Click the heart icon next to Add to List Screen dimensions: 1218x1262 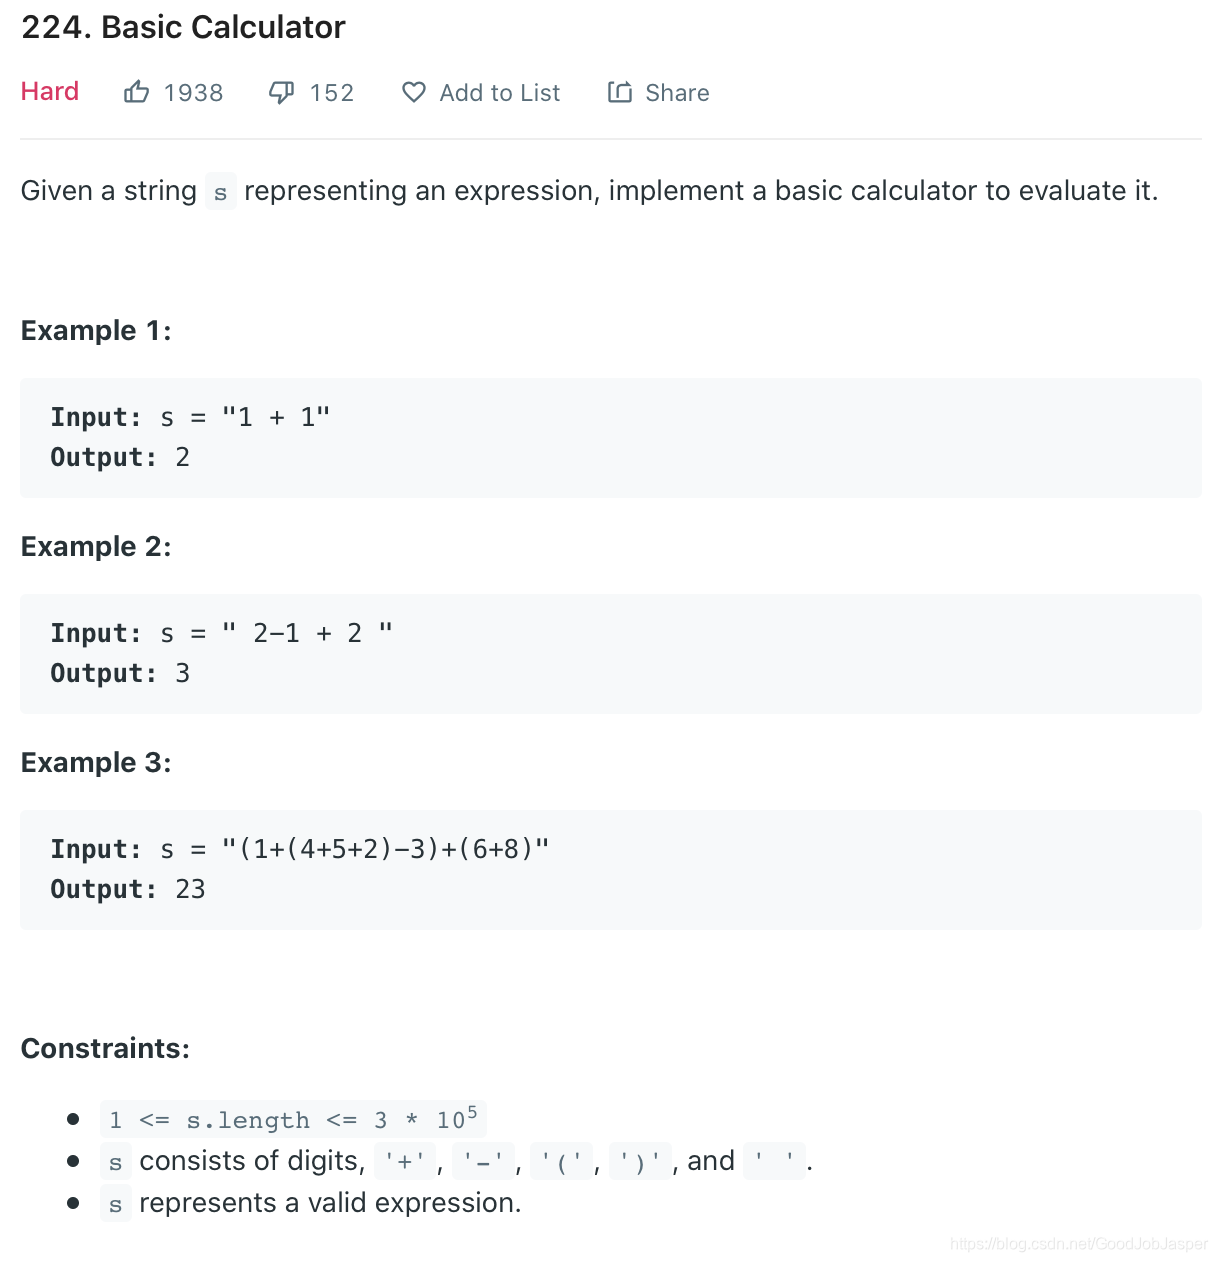point(413,92)
